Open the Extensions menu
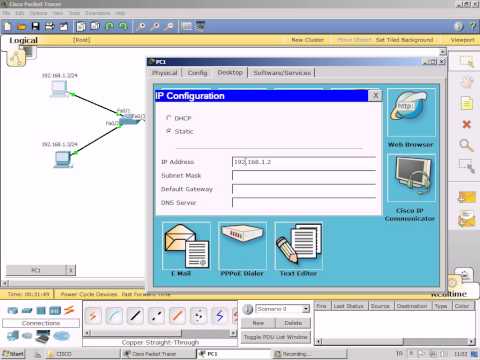The image size is (480, 360). [97, 13]
